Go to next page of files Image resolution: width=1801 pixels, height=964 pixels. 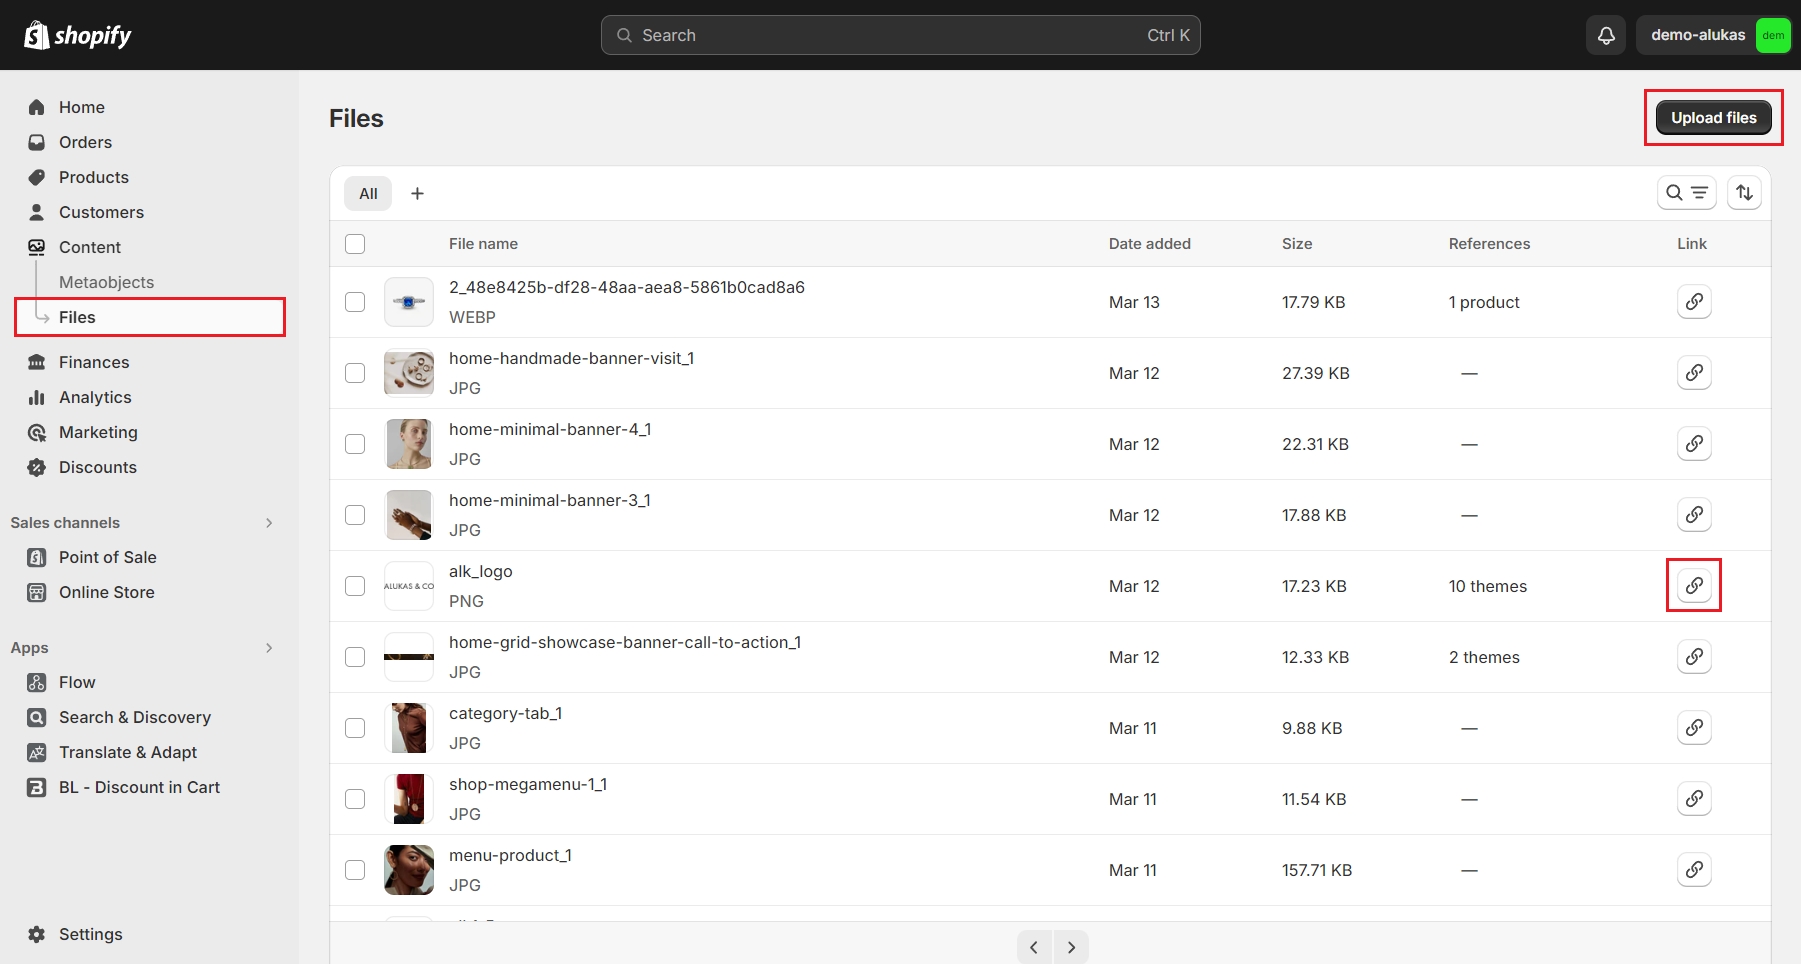(x=1071, y=947)
